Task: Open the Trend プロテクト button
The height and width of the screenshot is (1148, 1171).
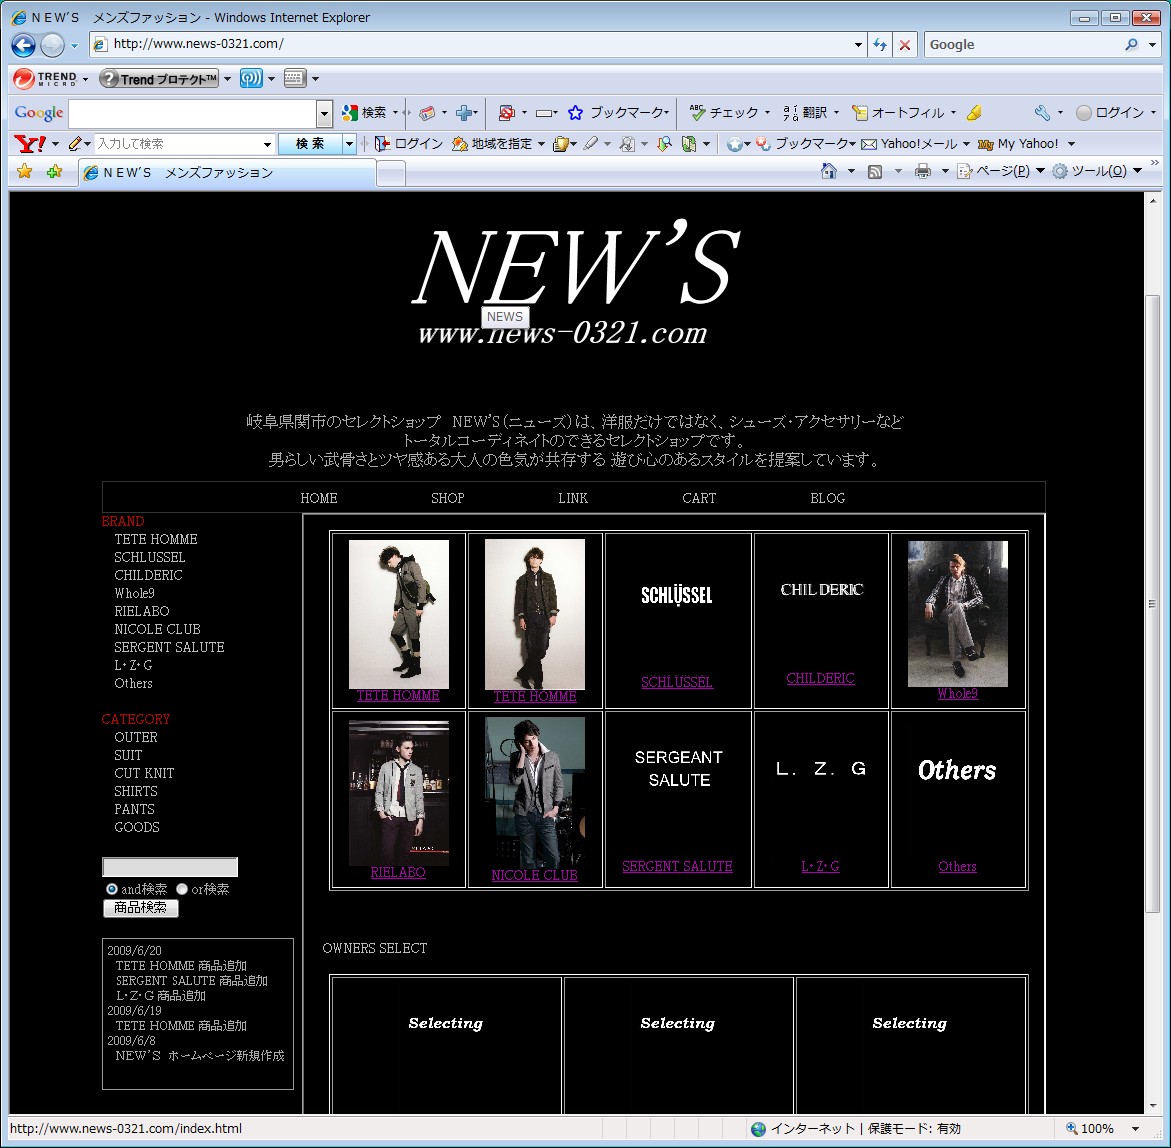Action: tap(159, 78)
